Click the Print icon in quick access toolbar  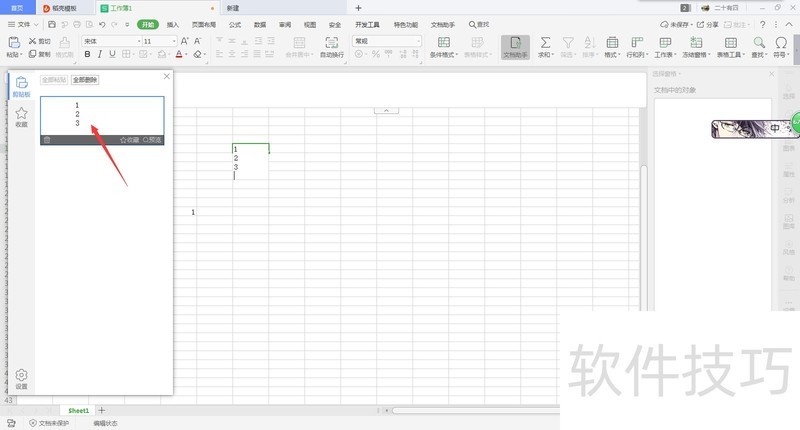[77, 24]
